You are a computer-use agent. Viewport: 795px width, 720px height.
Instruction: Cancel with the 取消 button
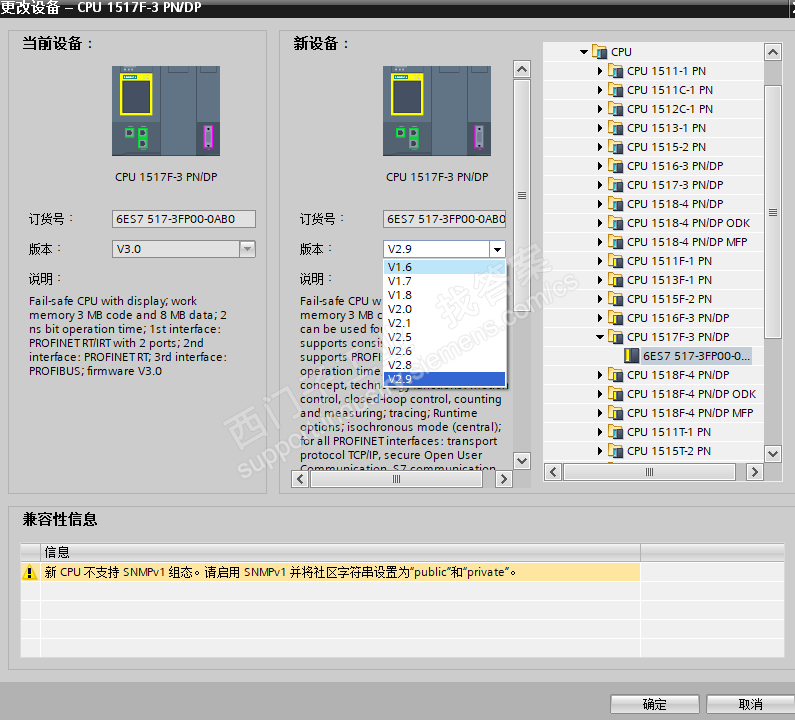(x=750, y=704)
